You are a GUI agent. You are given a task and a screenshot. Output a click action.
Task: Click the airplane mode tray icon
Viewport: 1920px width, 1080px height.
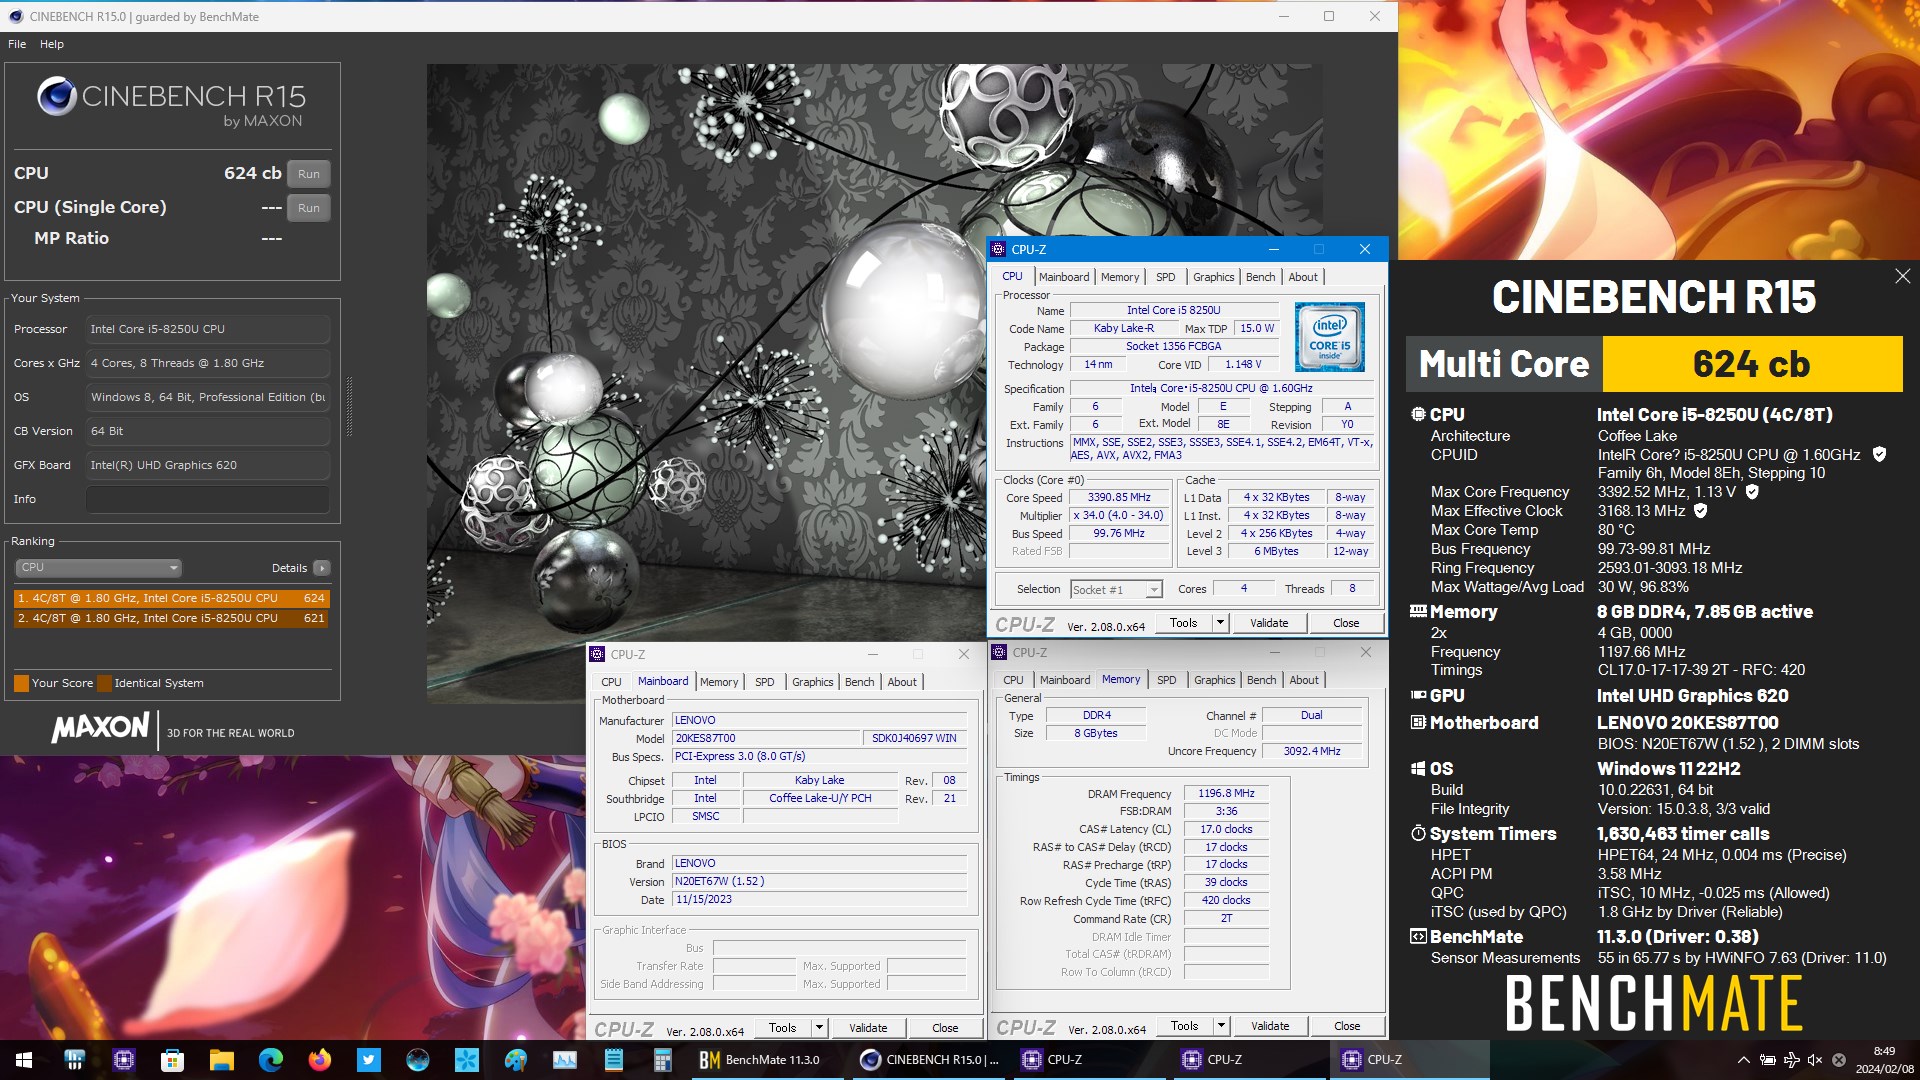(1791, 1060)
